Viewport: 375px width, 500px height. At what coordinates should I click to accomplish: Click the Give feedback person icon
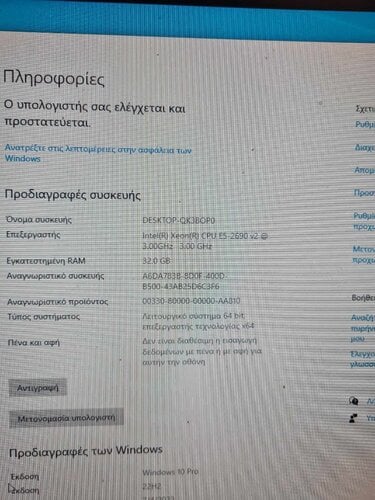pos(353,418)
